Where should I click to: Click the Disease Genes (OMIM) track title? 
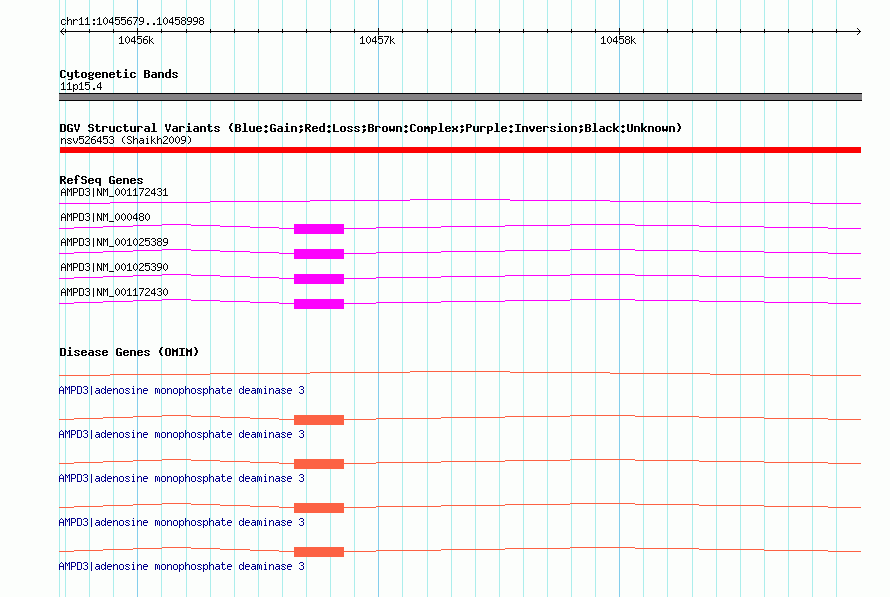(x=129, y=352)
